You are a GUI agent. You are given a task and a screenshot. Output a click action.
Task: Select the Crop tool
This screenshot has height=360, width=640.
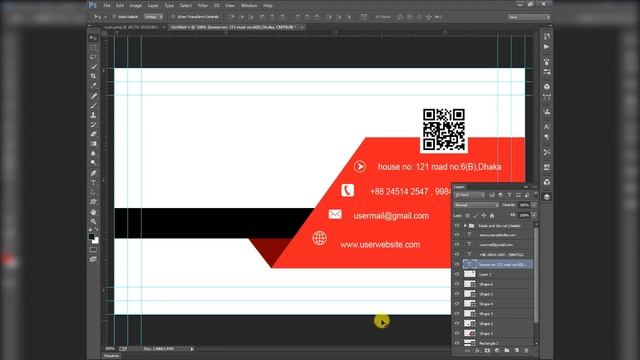(93, 76)
